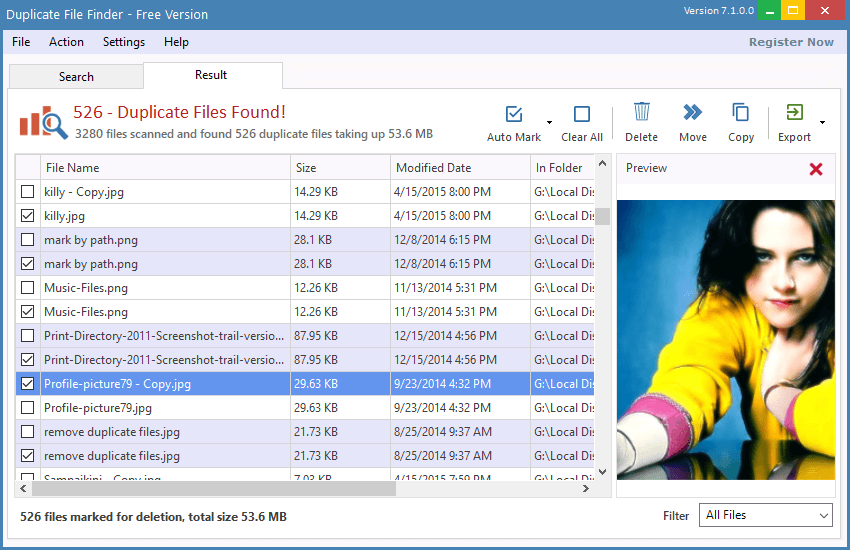Tick the checkbox for Profile-picture79.jpg
The width and height of the screenshot is (850, 550).
point(27,408)
